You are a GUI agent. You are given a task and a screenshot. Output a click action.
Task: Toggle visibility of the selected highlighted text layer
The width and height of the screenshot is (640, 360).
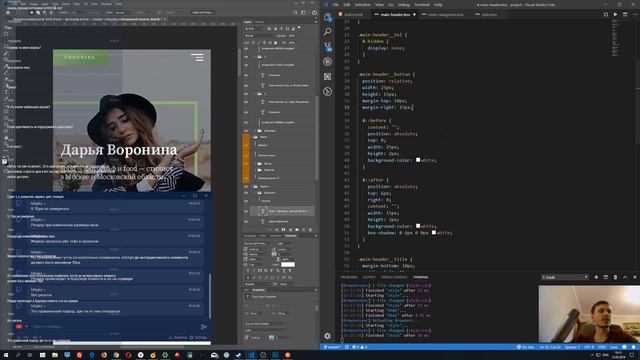(246, 211)
